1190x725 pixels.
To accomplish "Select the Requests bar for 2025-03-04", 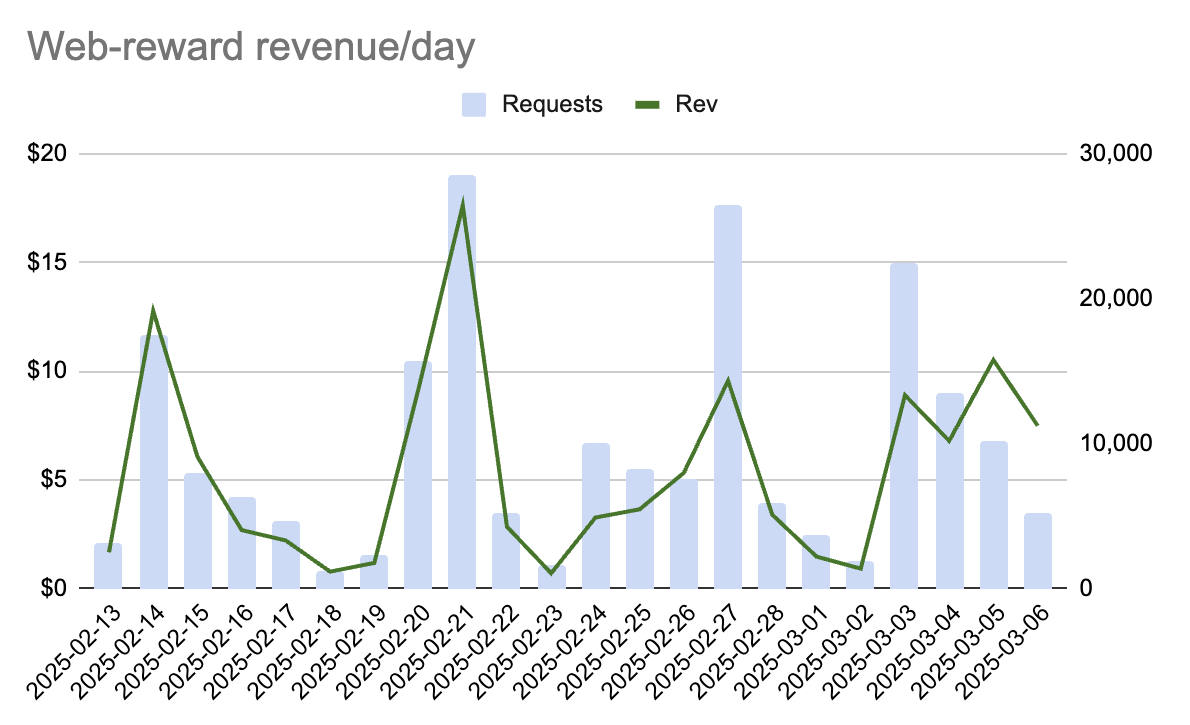I will [949, 500].
